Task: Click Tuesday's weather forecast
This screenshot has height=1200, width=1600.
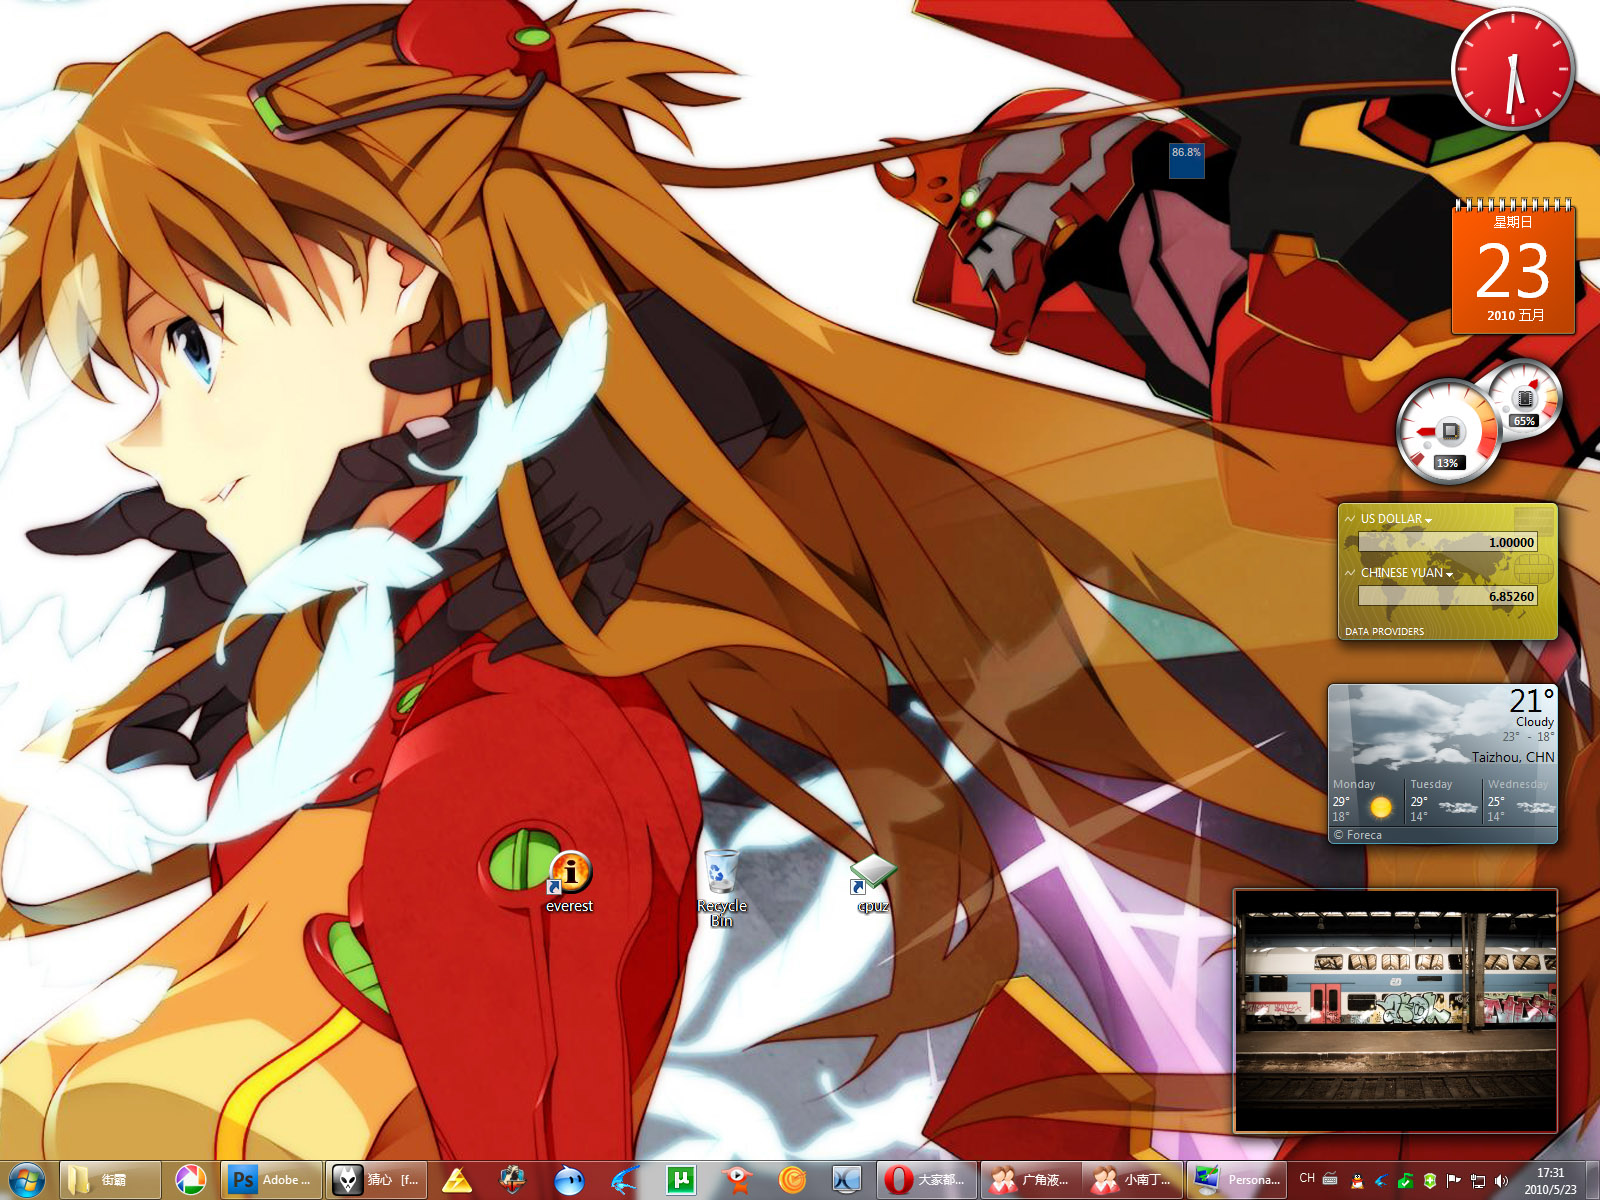Action: [1444, 801]
